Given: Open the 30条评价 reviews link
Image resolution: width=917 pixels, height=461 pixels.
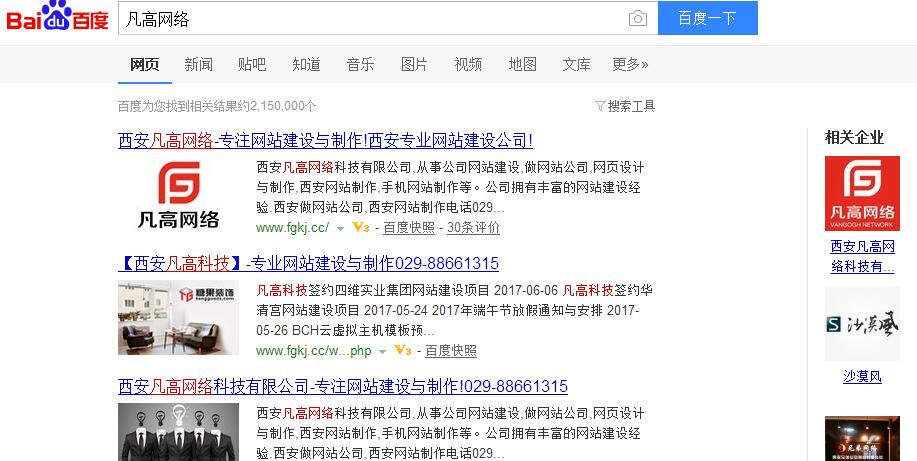Looking at the screenshot, I should (x=473, y=228).
